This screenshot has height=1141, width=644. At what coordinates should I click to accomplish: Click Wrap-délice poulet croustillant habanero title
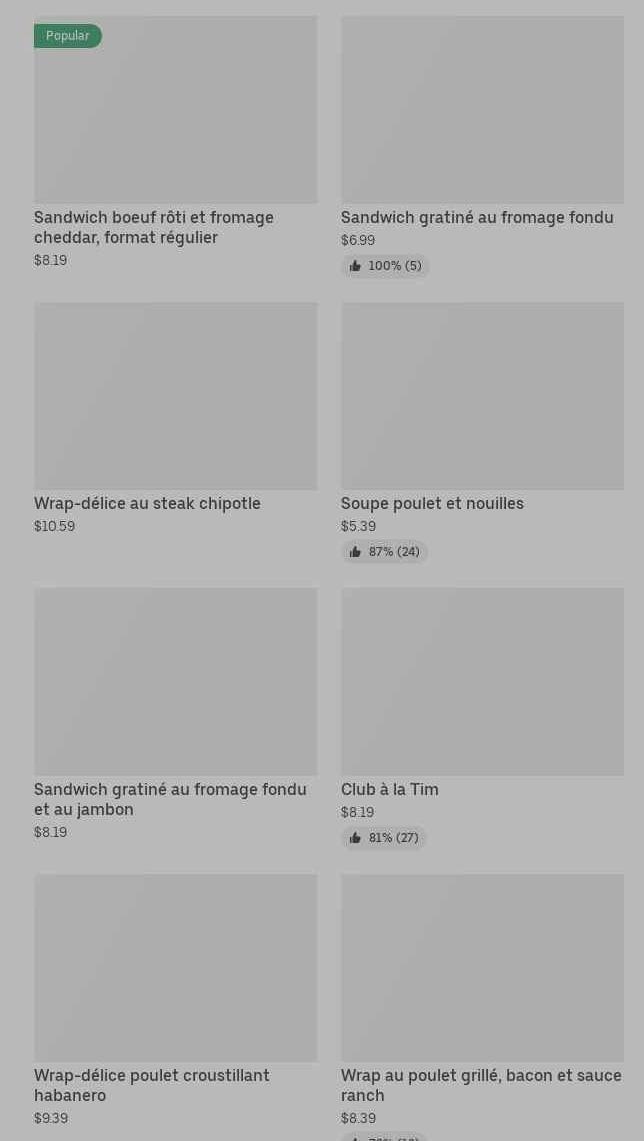coord(151,1086)
